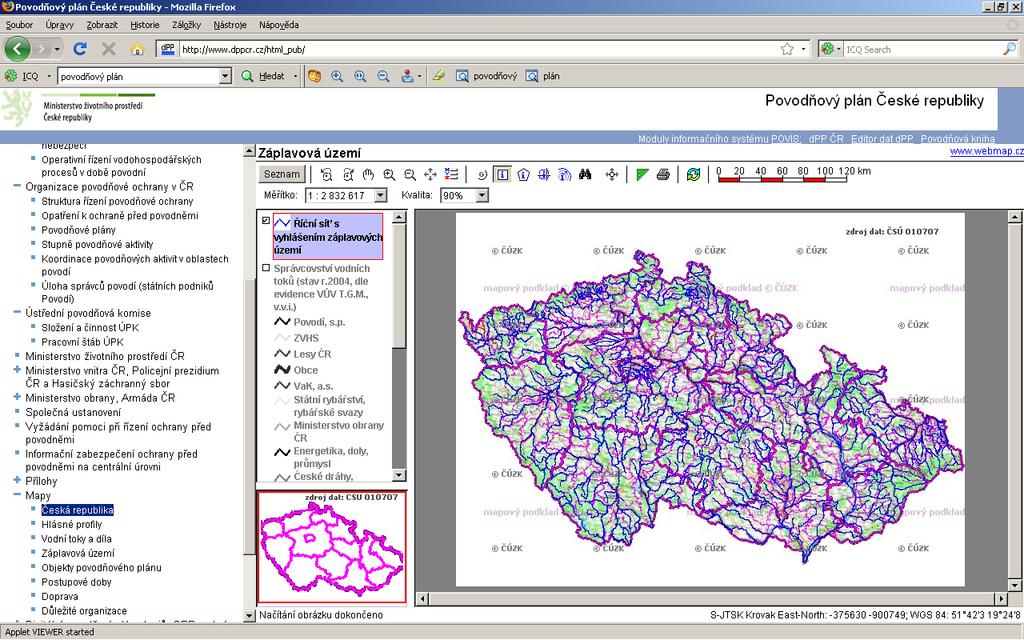This screenshot has width=1024, height=640.
Task: Click the Hledat search button
Action: coord(264,76)
